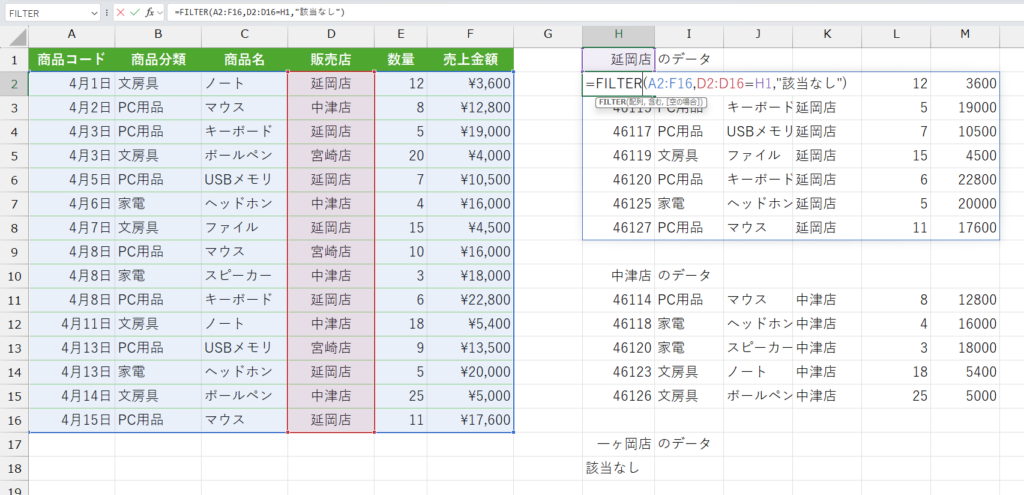Place cursor in the formula bar text
Viewport: 1024px width, 495px height.
tap(260, 12)
